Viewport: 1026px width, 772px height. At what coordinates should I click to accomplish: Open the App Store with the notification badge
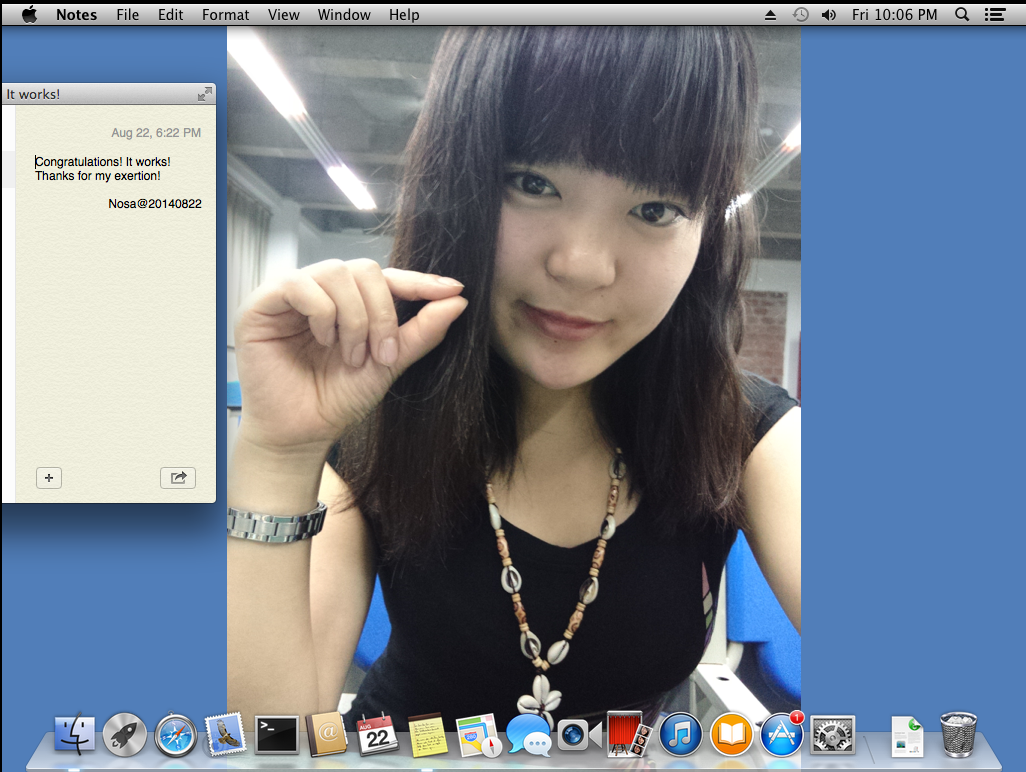pyautogui.click(x=781, y=734)
